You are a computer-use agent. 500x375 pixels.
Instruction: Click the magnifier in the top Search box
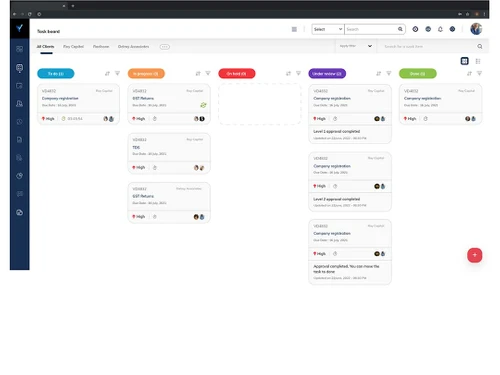[x=400, y=29]
